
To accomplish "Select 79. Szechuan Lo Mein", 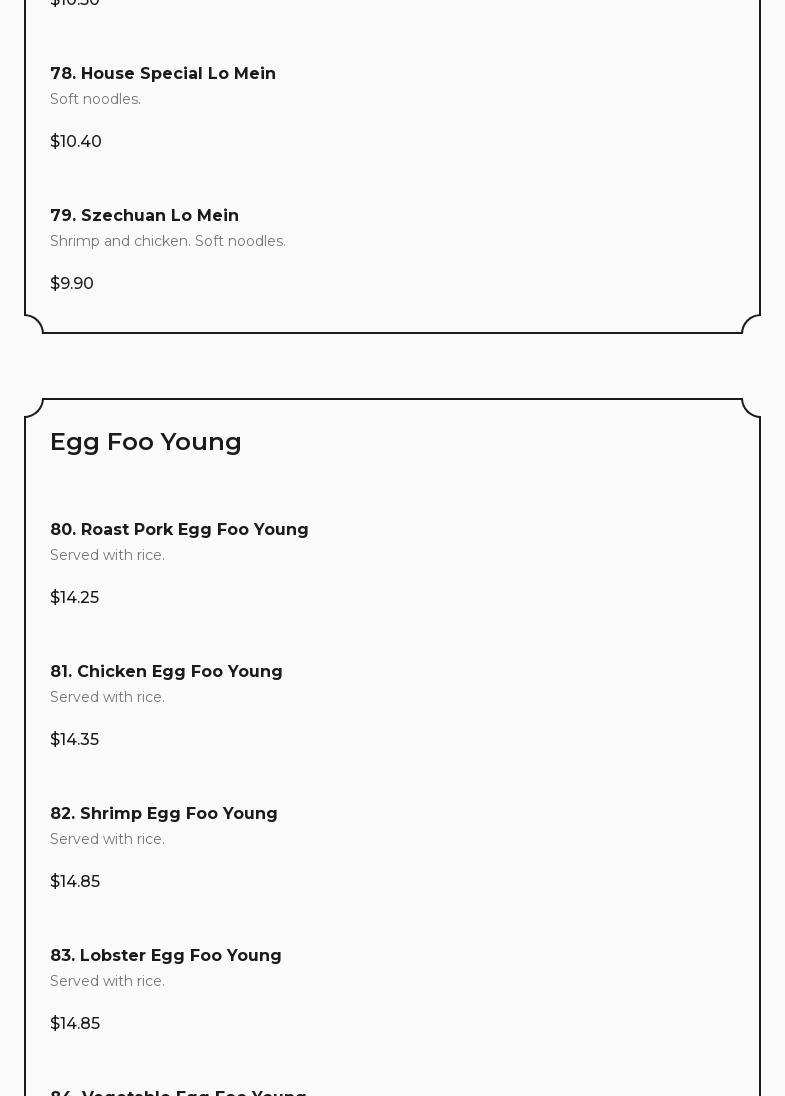I will point(145,216).
